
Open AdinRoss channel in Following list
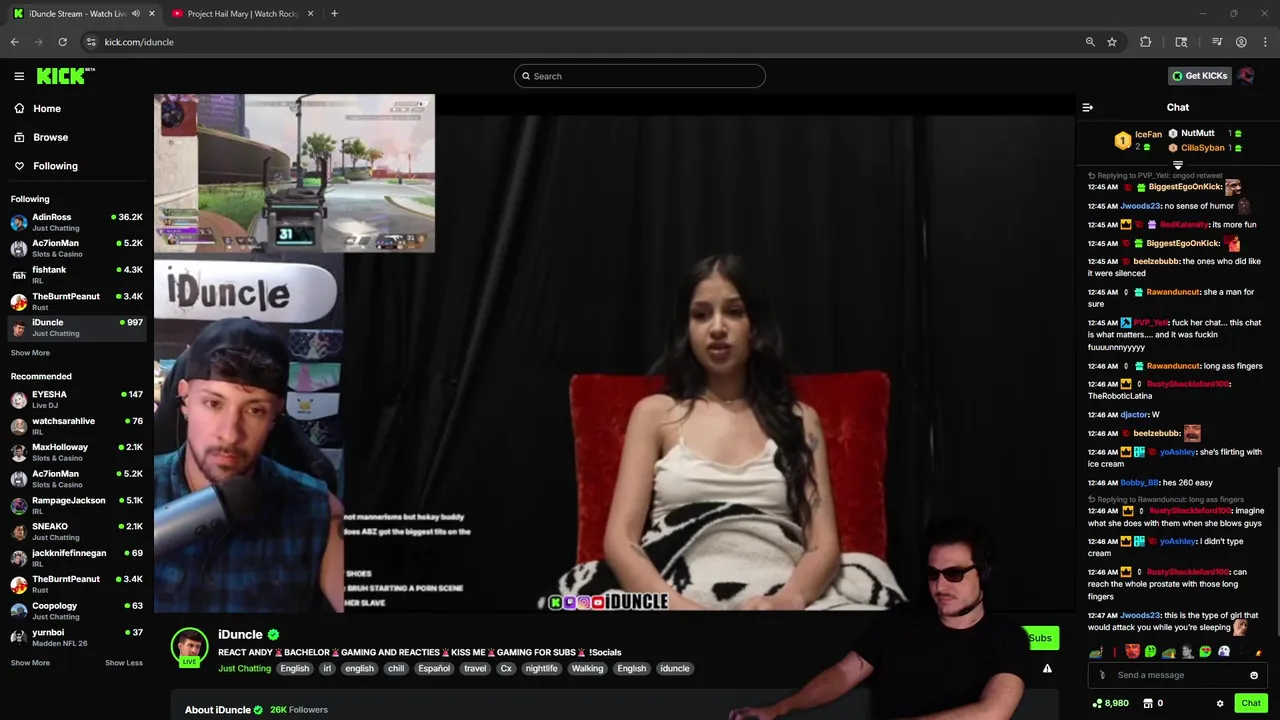pyautogui.click(x=76, y=222)
